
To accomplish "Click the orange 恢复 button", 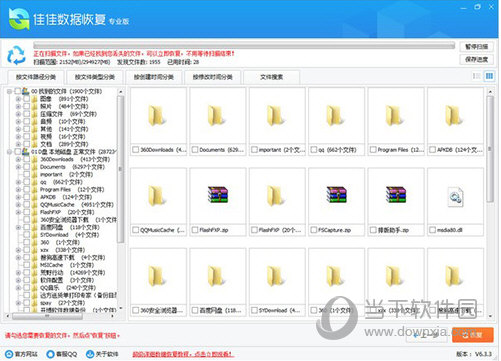I will click(473, 335).
